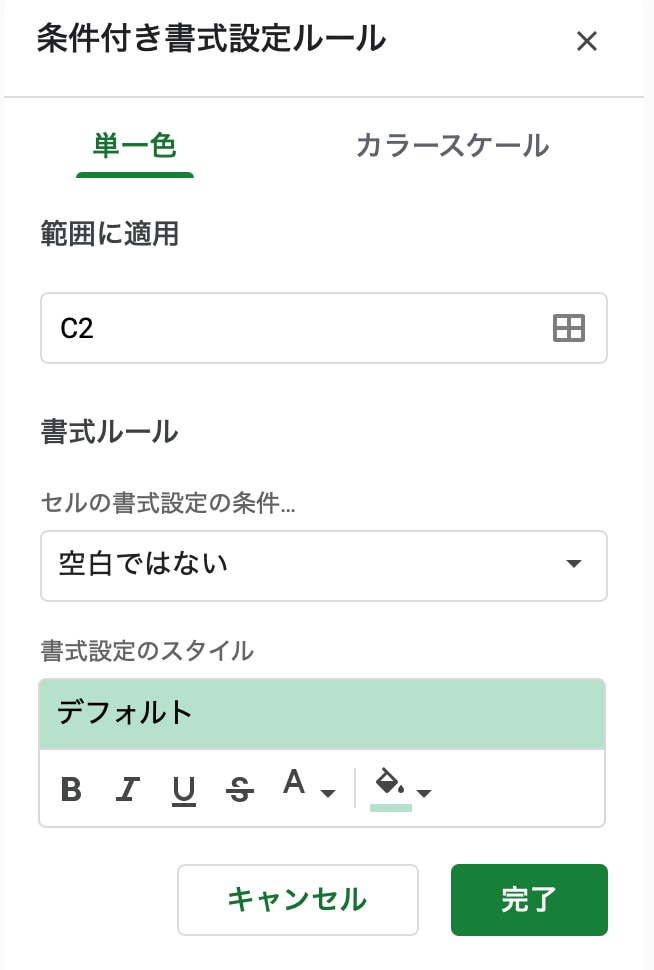The height and width of the screenshot is (970, 654).
Task: Apply bold formatting in the style editor
Action: click(x=70, y=790)
